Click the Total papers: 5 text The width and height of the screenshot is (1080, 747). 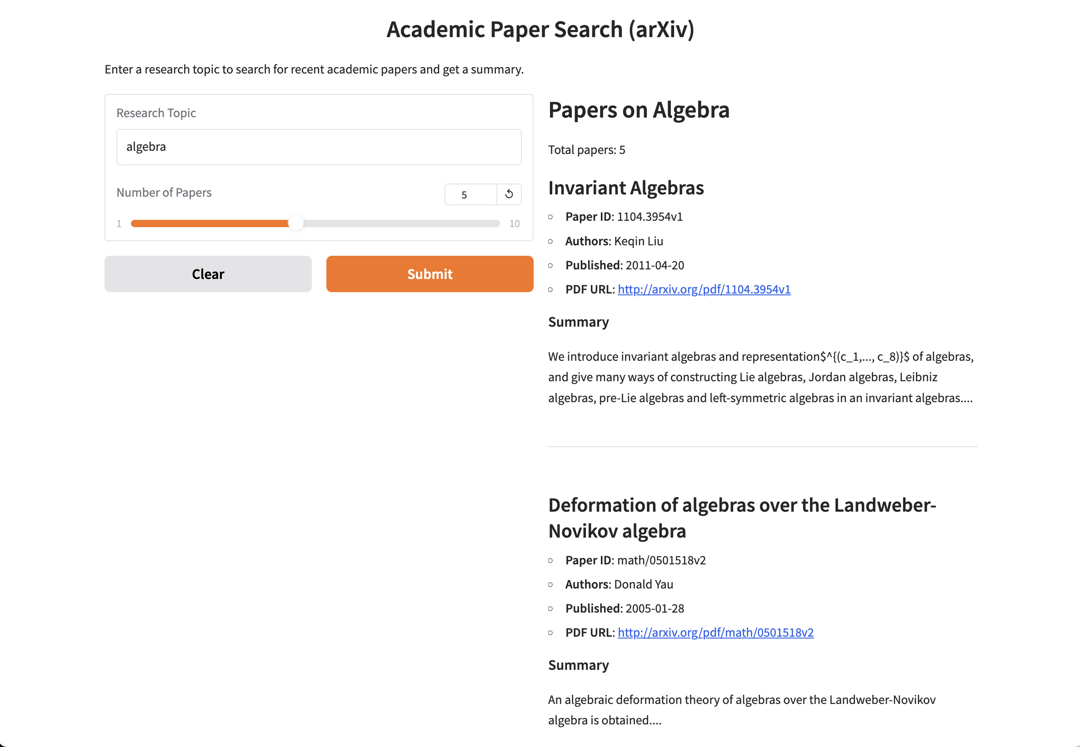(587, 149)
